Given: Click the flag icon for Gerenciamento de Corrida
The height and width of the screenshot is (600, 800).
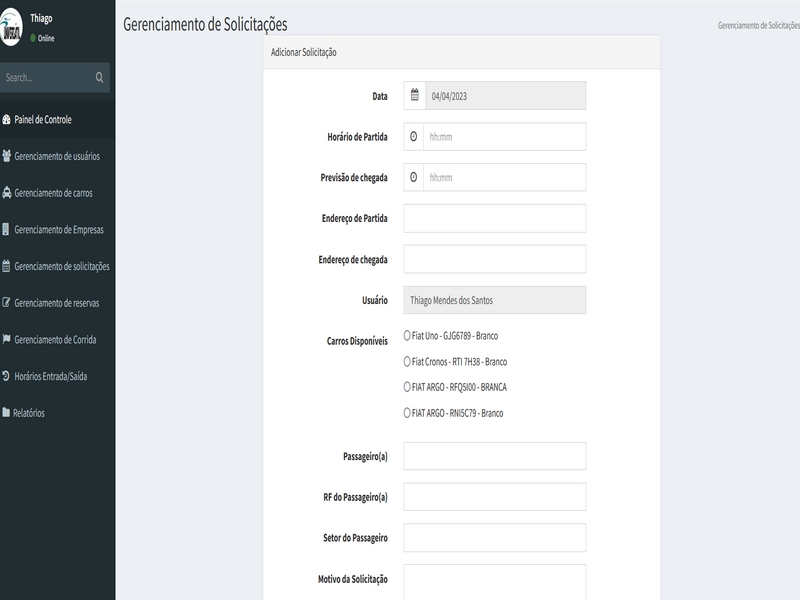Looking at the screenshot, I should tap(7, 340).
